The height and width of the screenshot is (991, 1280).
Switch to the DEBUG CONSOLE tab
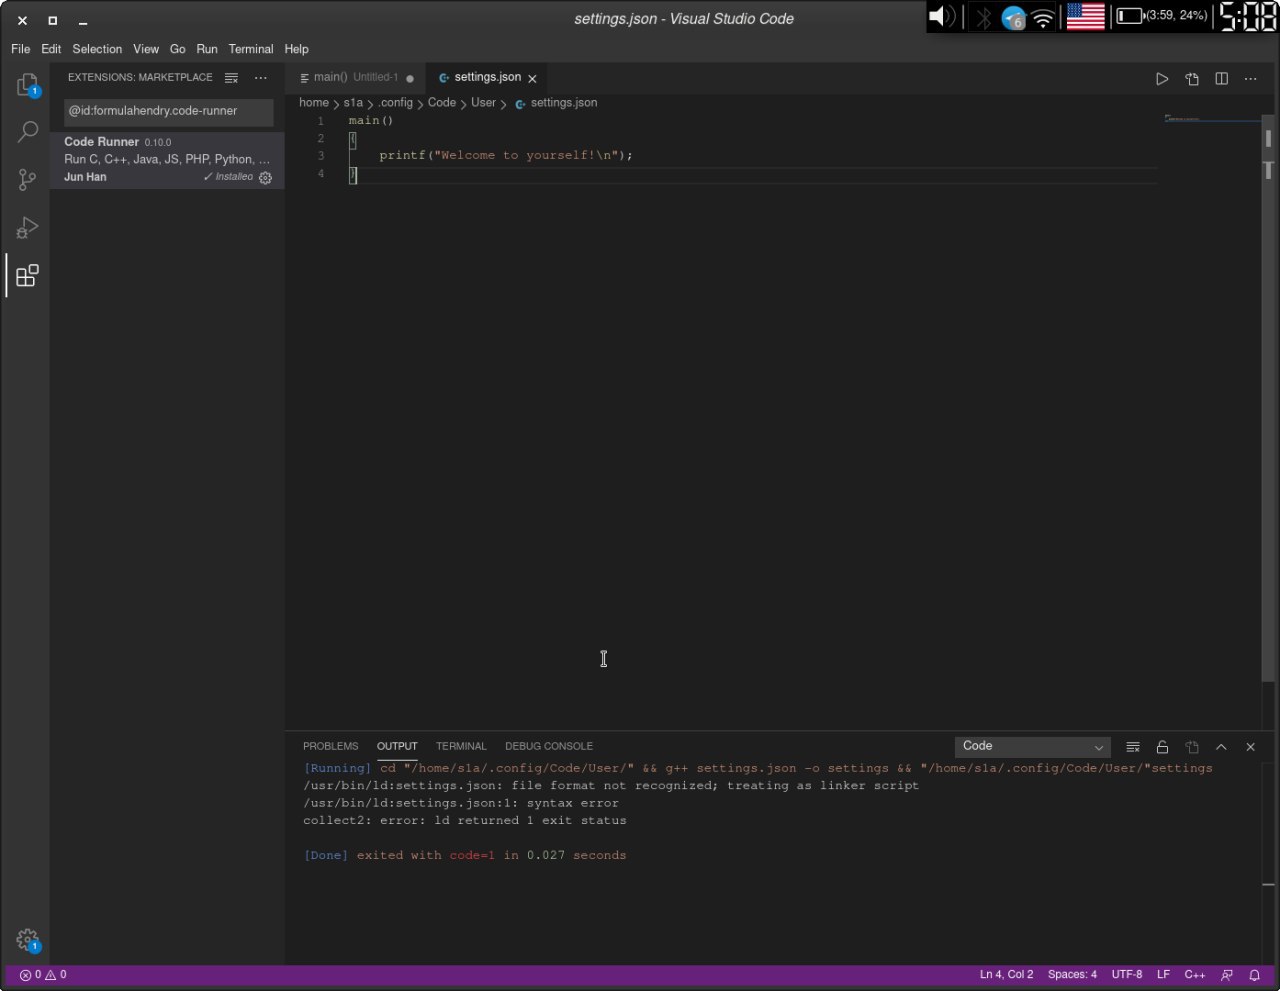(549, 746)
